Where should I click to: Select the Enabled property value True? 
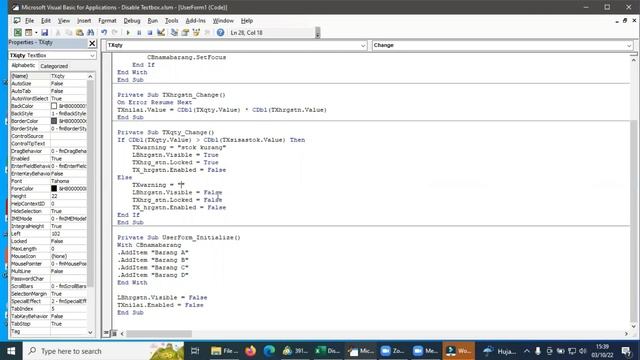(x=68, y=159)
